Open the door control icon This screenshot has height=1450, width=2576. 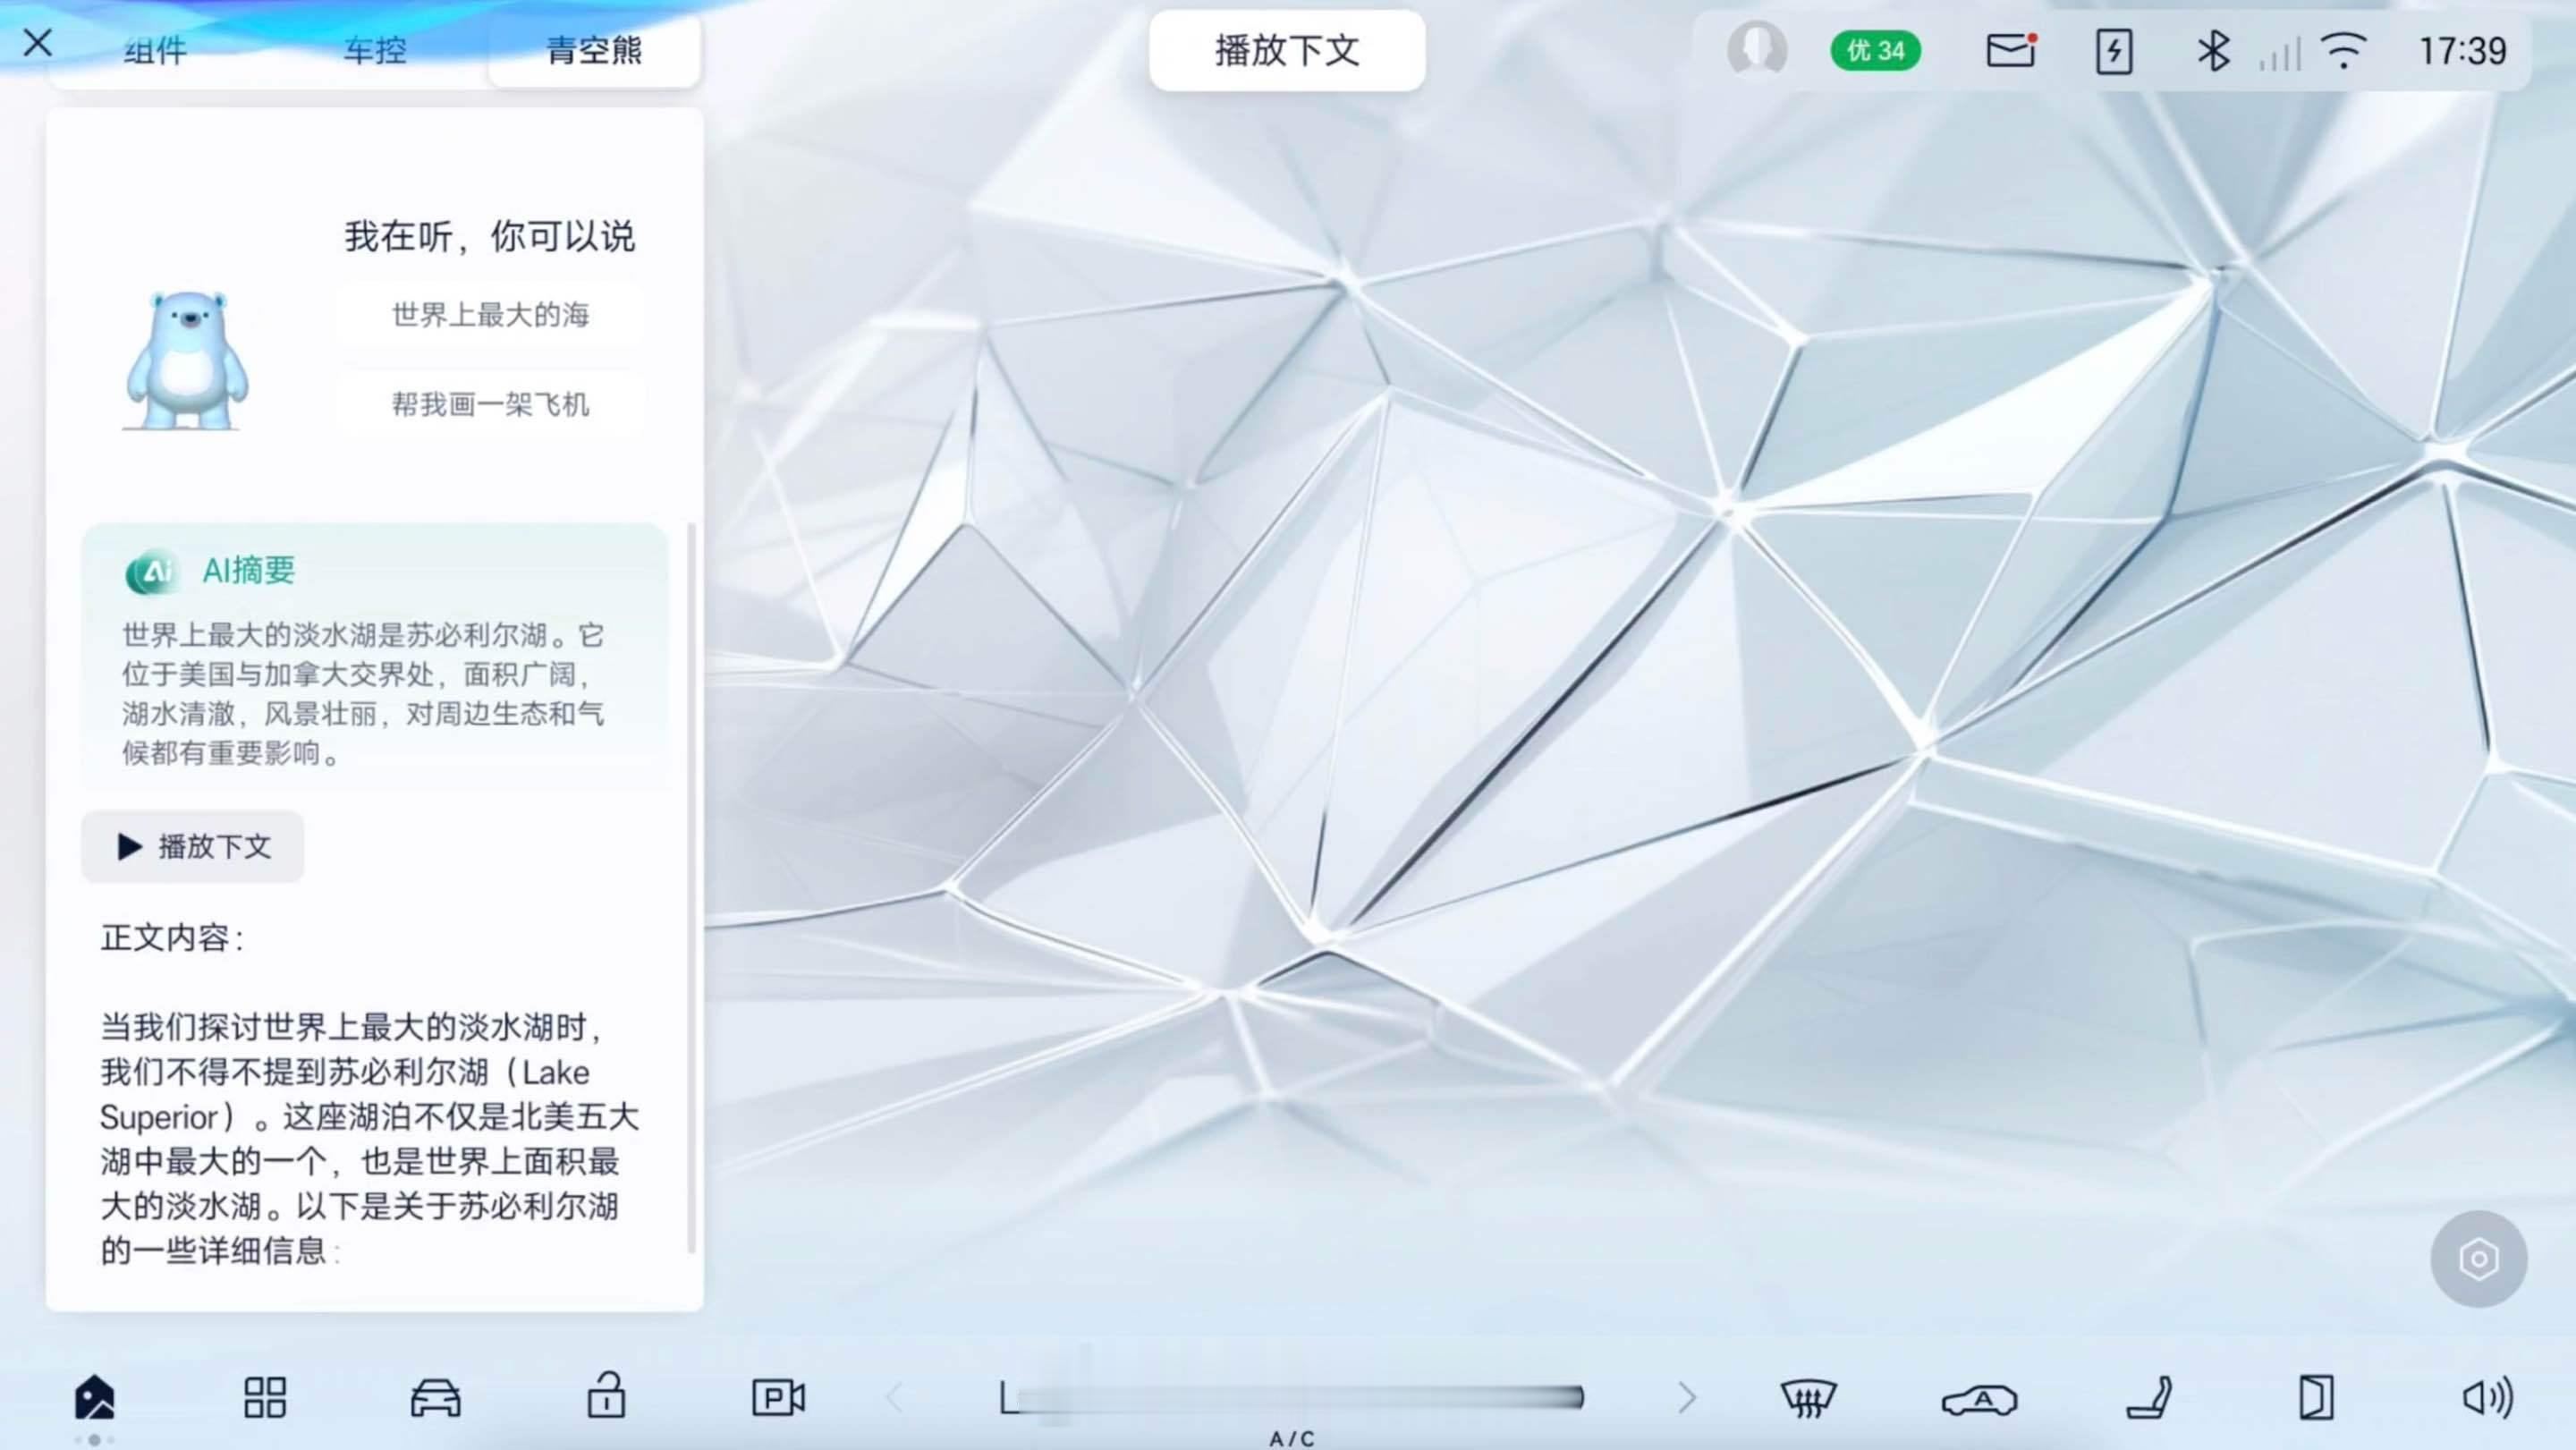point(2316,1397)
